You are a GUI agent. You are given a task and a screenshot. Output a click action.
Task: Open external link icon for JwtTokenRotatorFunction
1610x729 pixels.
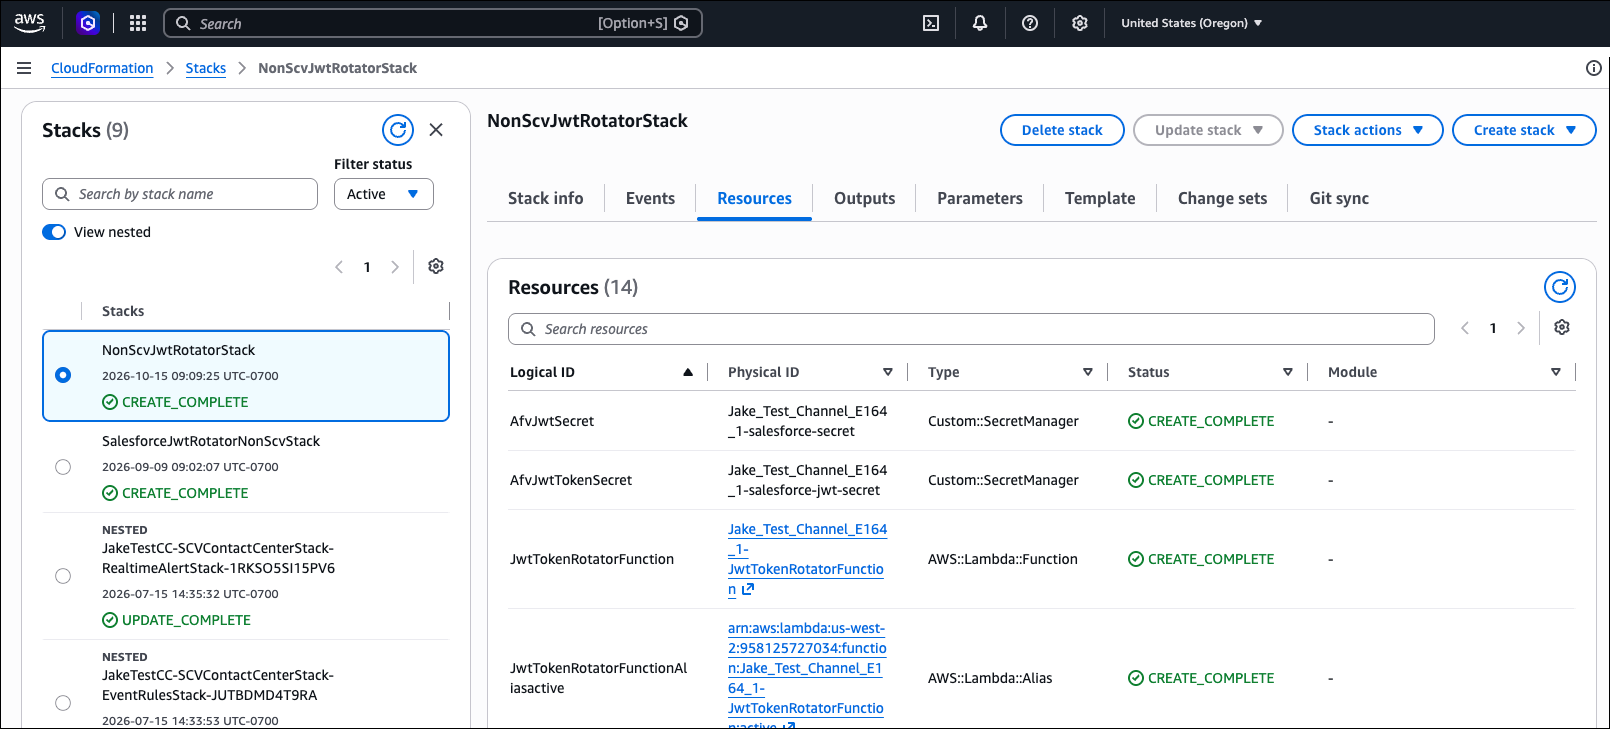point(748,589)
